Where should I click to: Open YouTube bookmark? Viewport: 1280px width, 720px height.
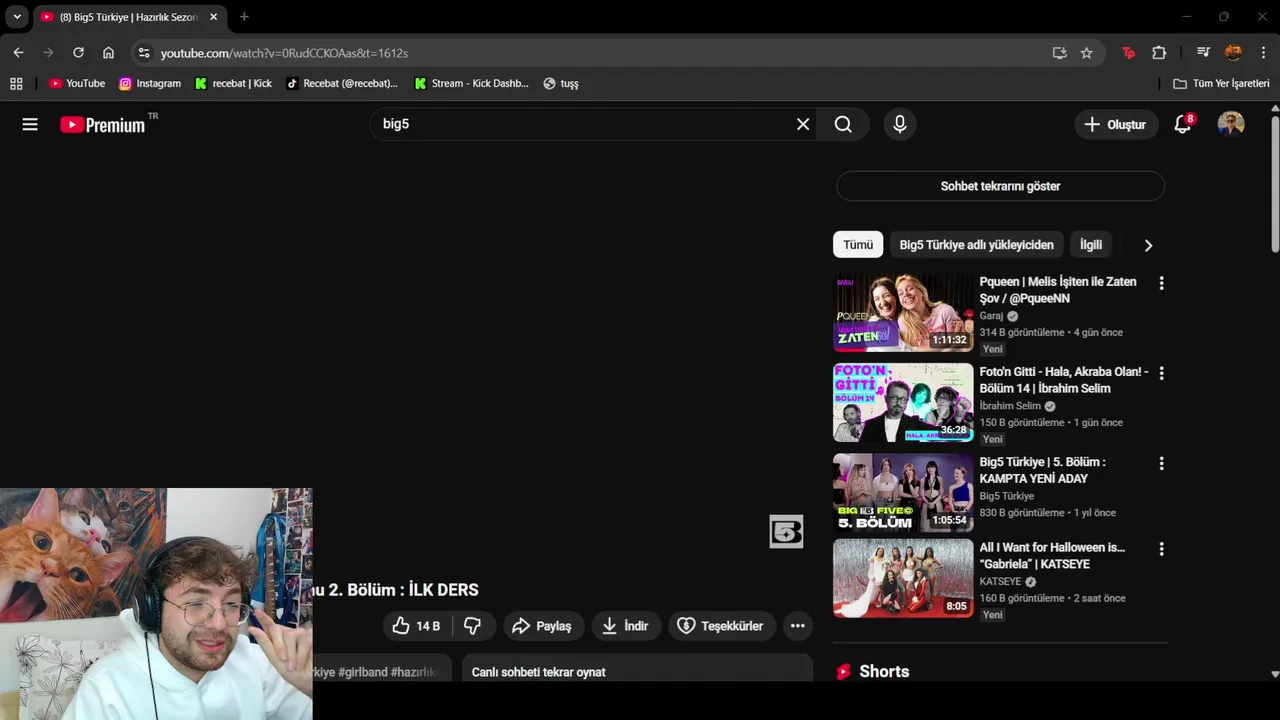[x=77, y=84]
